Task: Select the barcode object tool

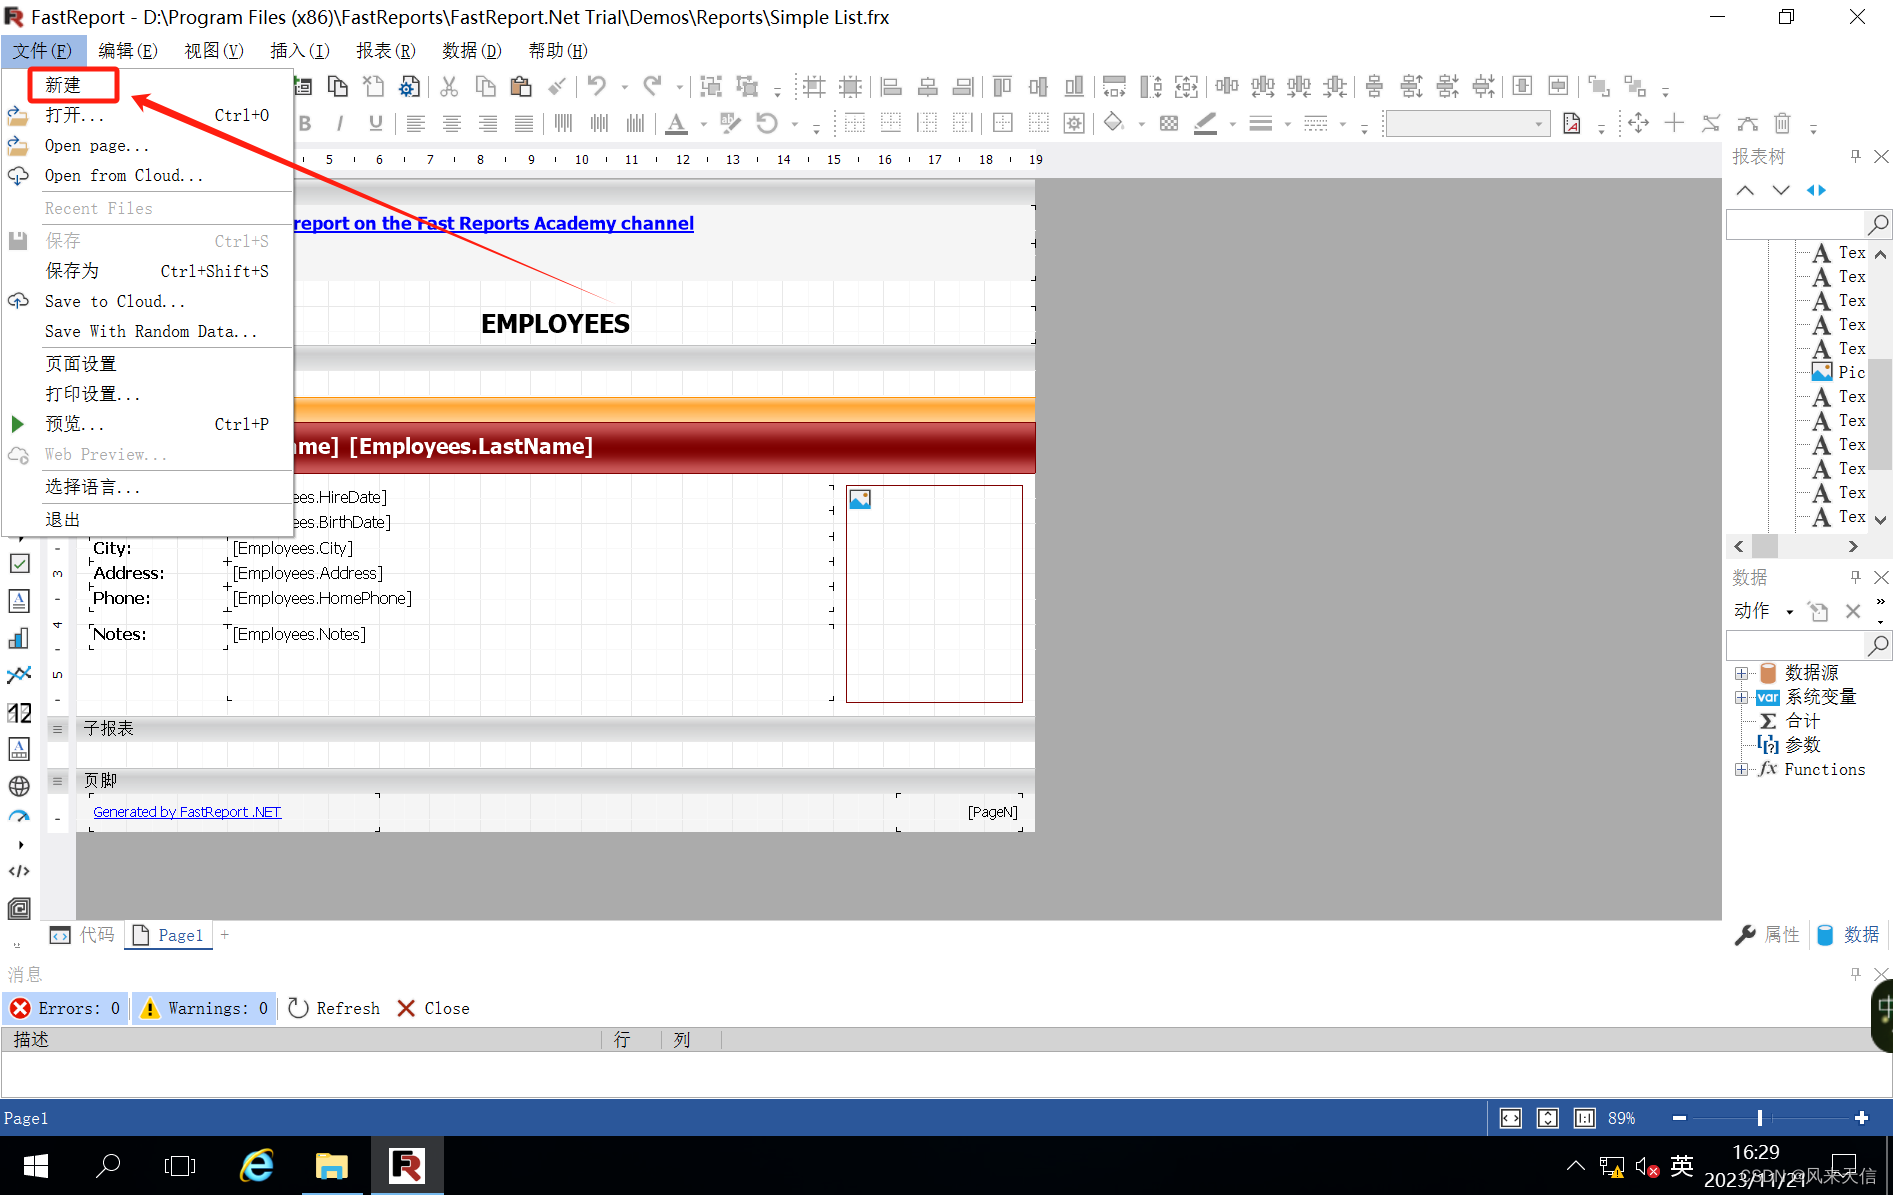Action: (x=19, y=712)
